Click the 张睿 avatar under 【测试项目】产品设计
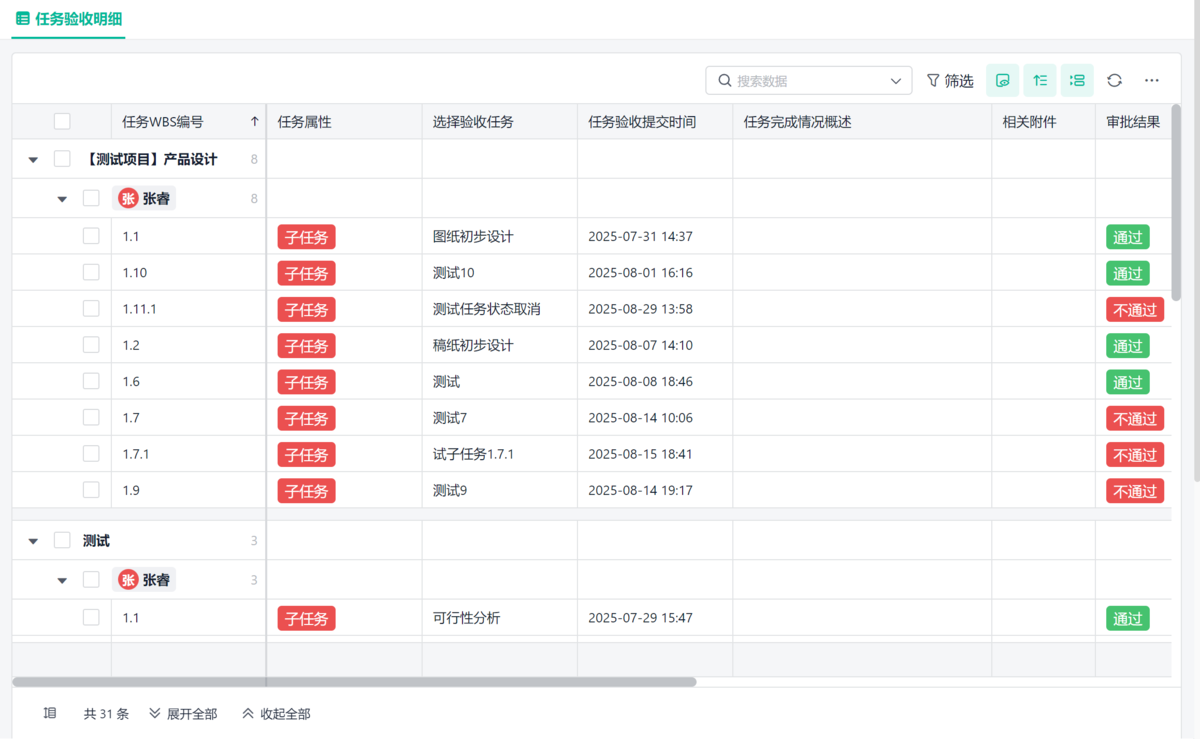 coord(128,199)
